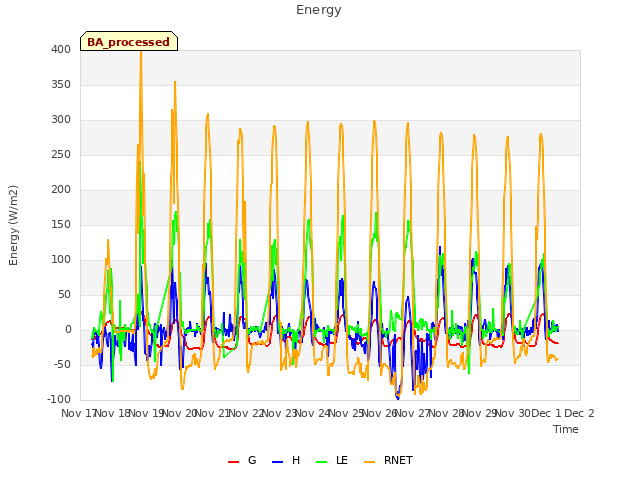Click the orange RNET legend swatch
The height and width of the screenshot is (480, 640).
point(369,462)
